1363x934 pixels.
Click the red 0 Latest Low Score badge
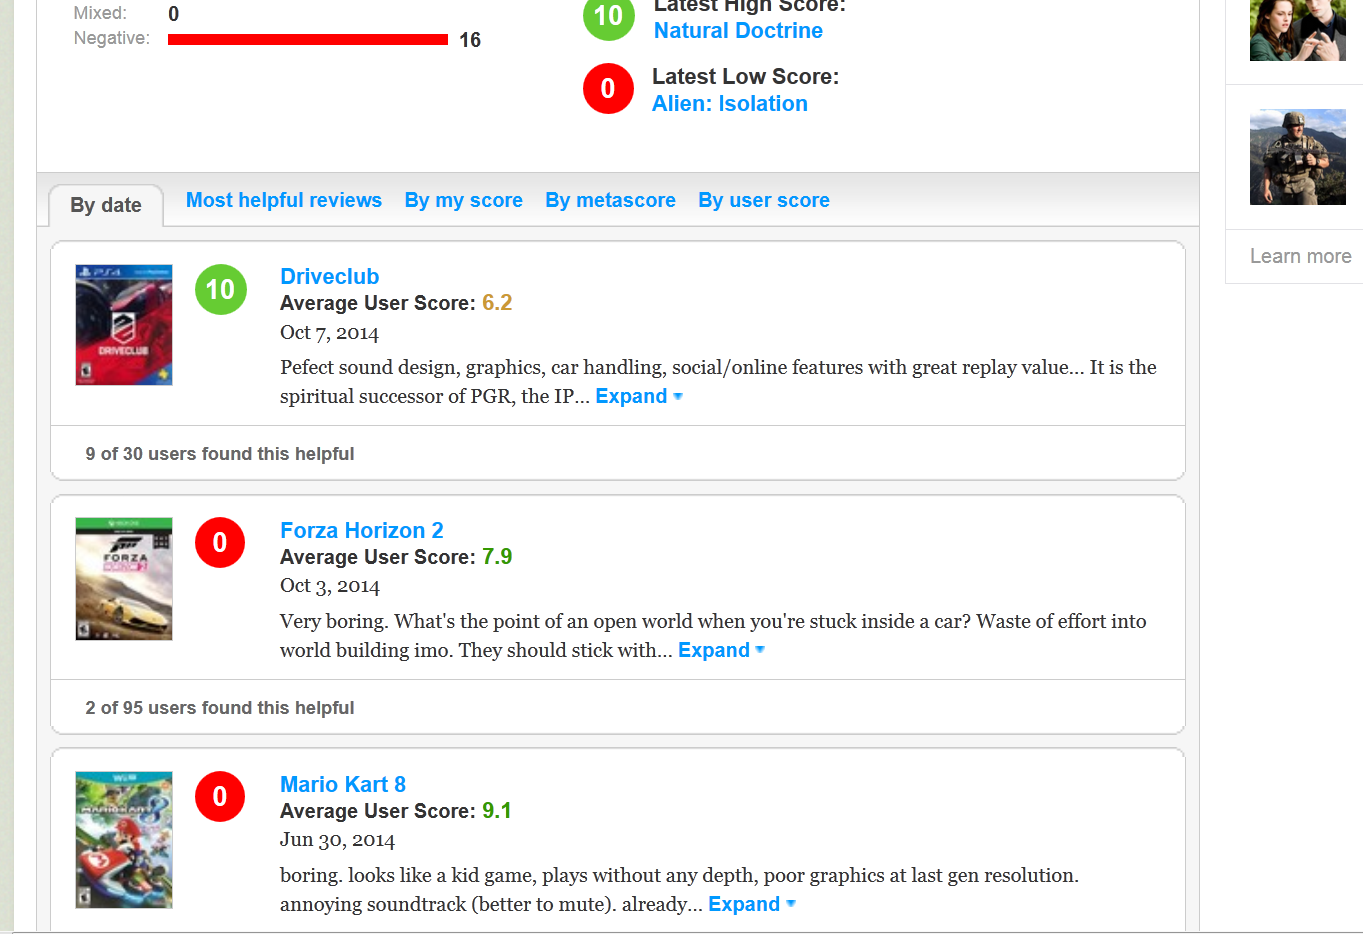tap(608, 89)
